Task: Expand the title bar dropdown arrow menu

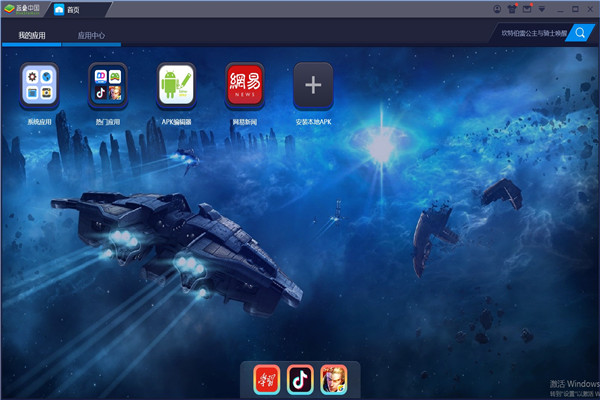Action: click(542, 9)
